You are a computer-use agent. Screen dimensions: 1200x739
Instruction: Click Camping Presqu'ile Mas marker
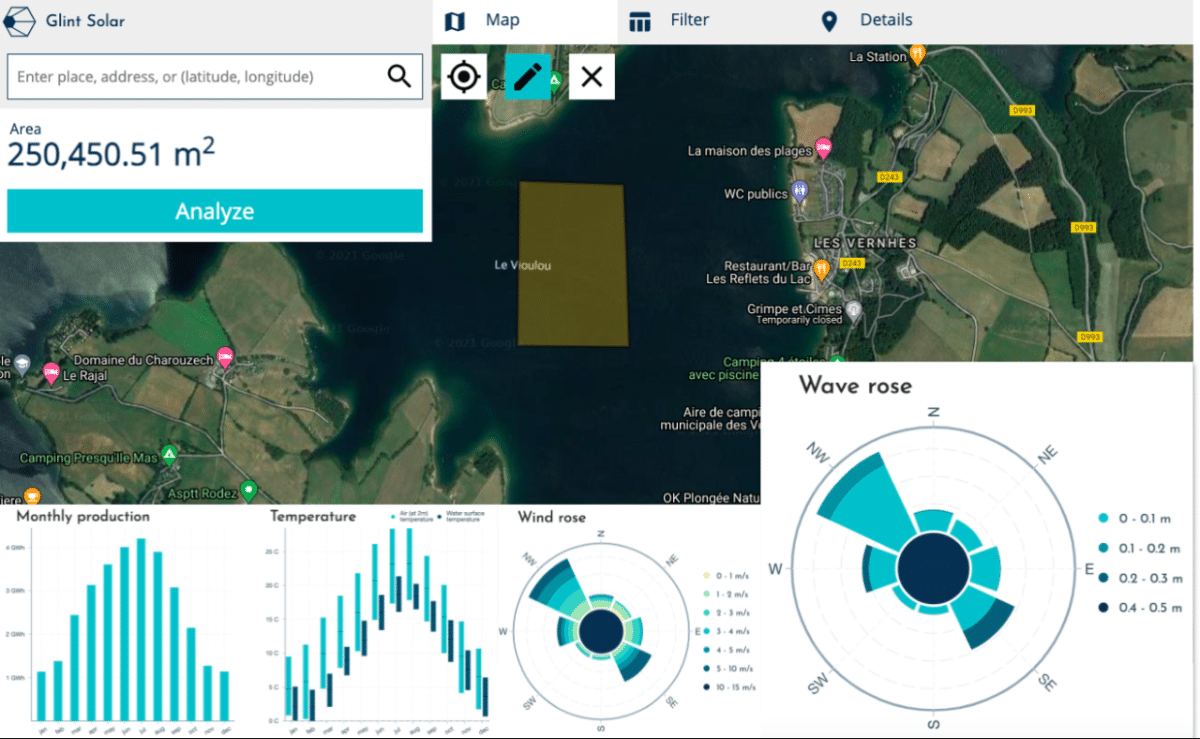[x=170, y=455]
